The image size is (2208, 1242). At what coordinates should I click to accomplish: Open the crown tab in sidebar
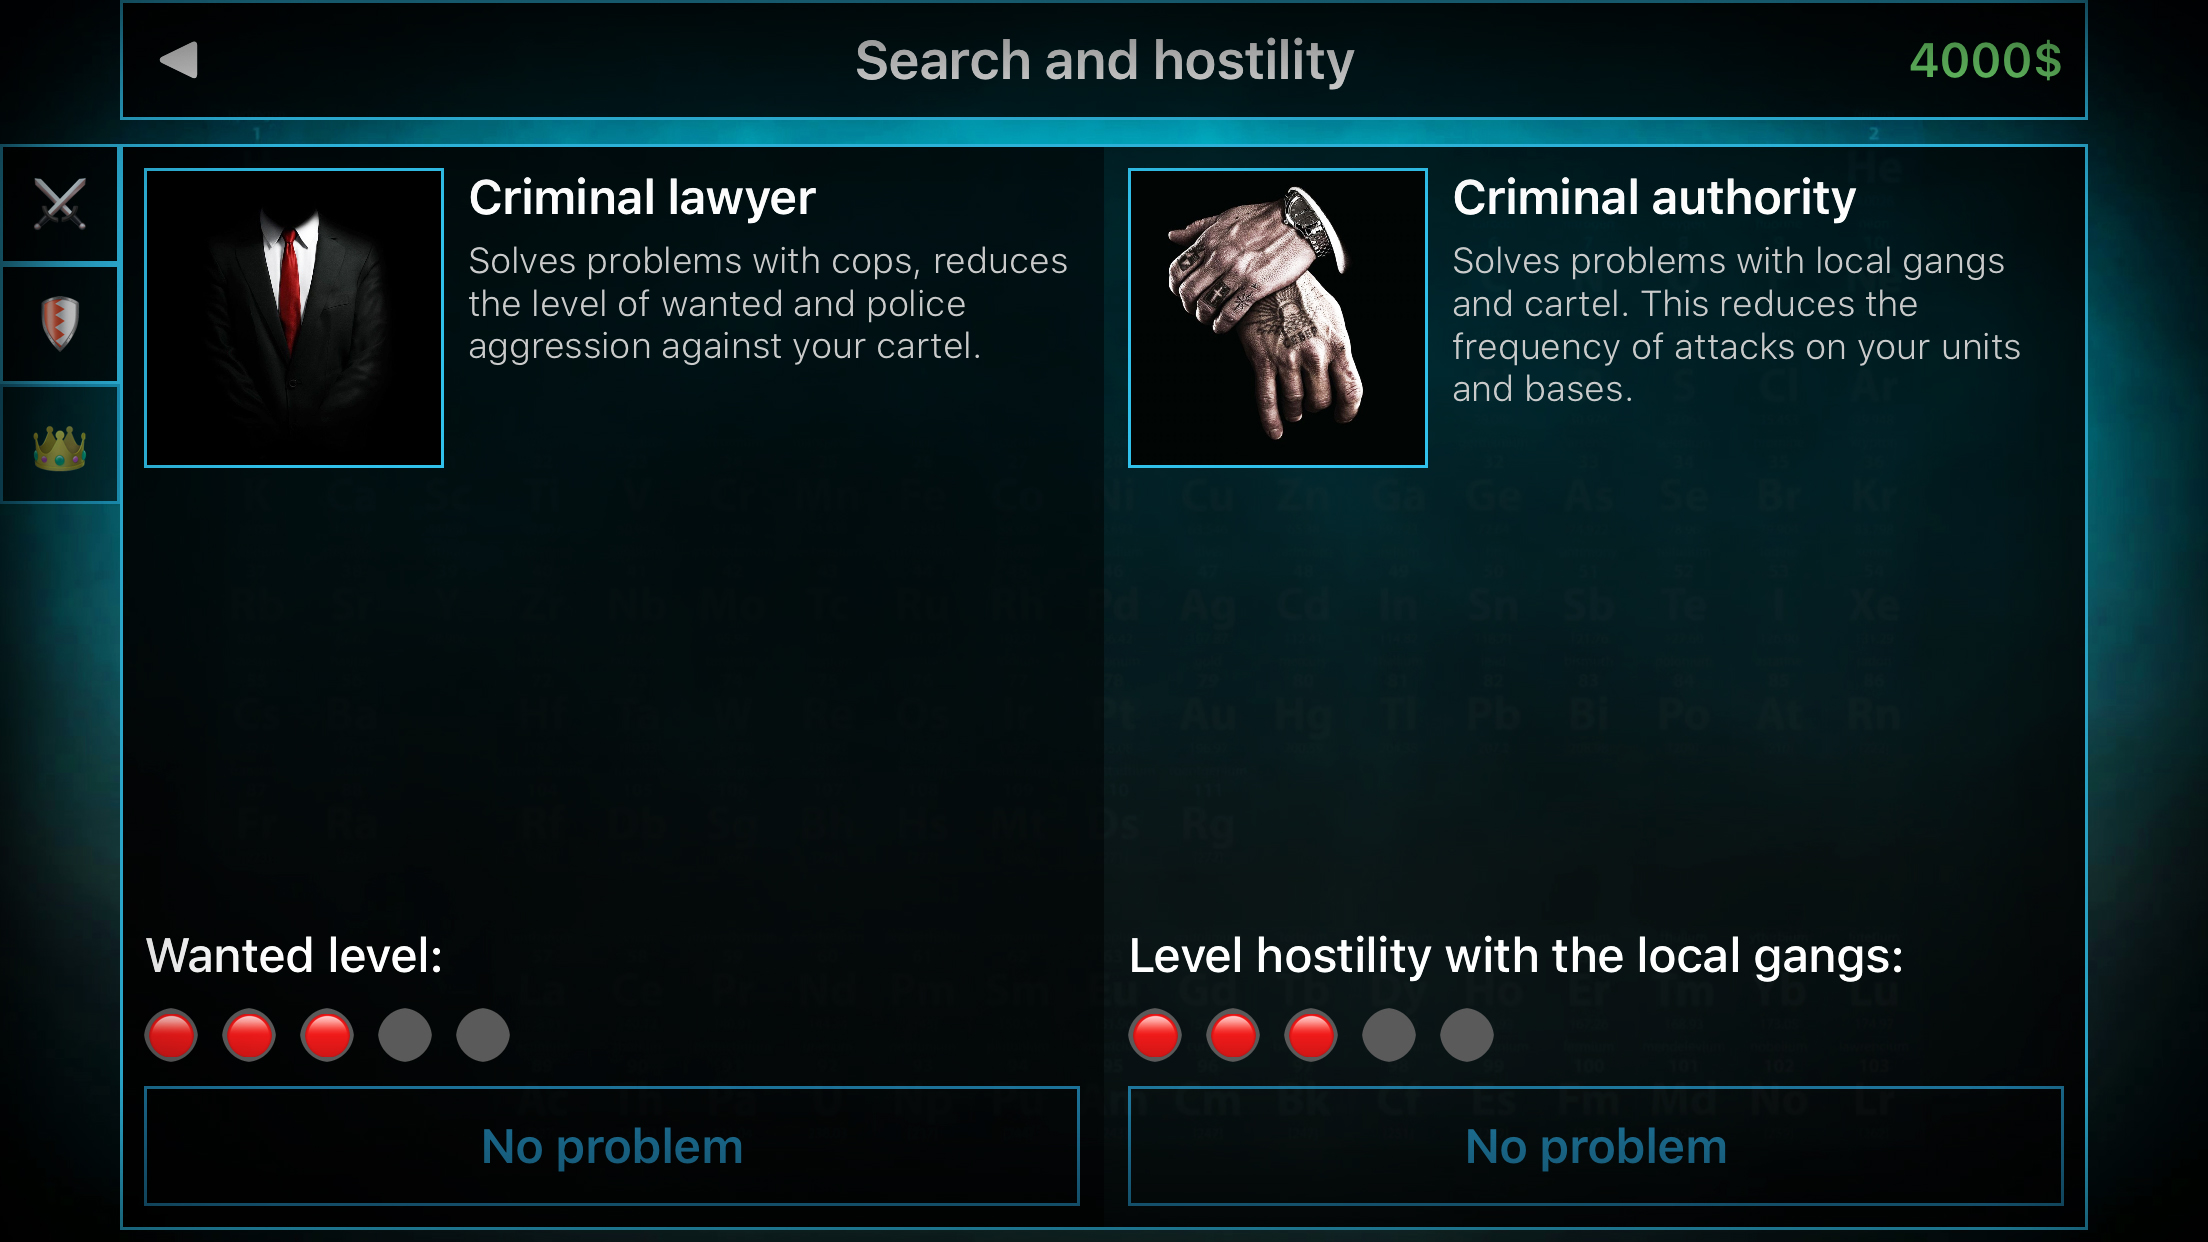(60, 445)
